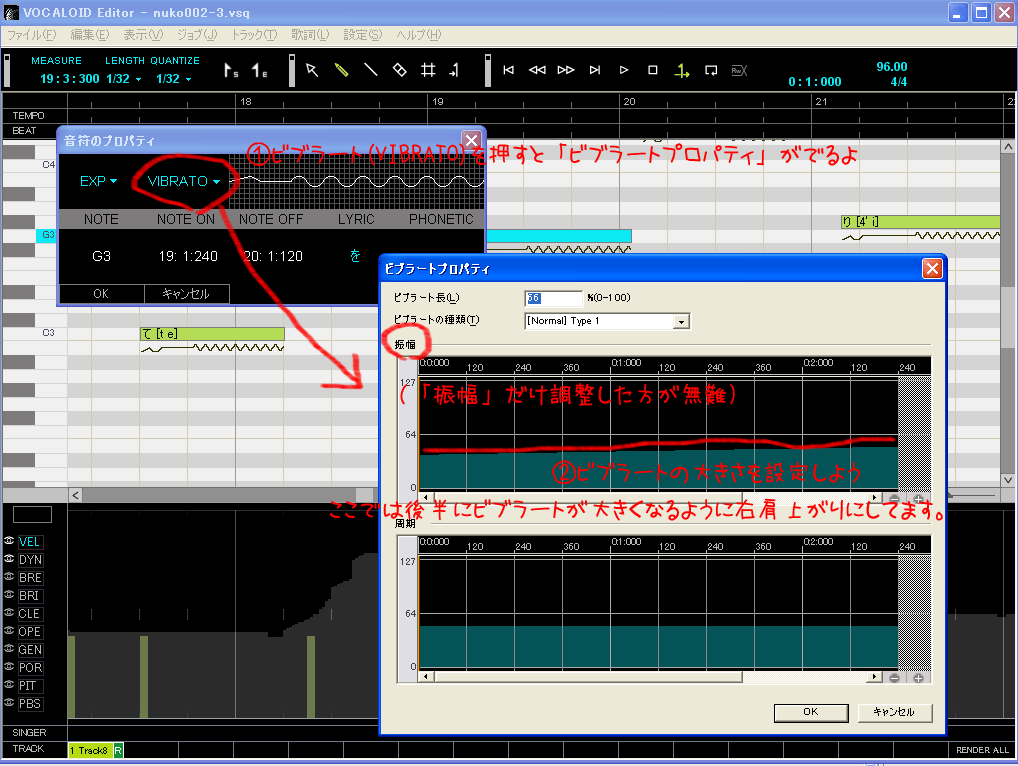Select the line drawing tool
The width and height of the screenshot is (1018, 766).
[x=371, y=70]
